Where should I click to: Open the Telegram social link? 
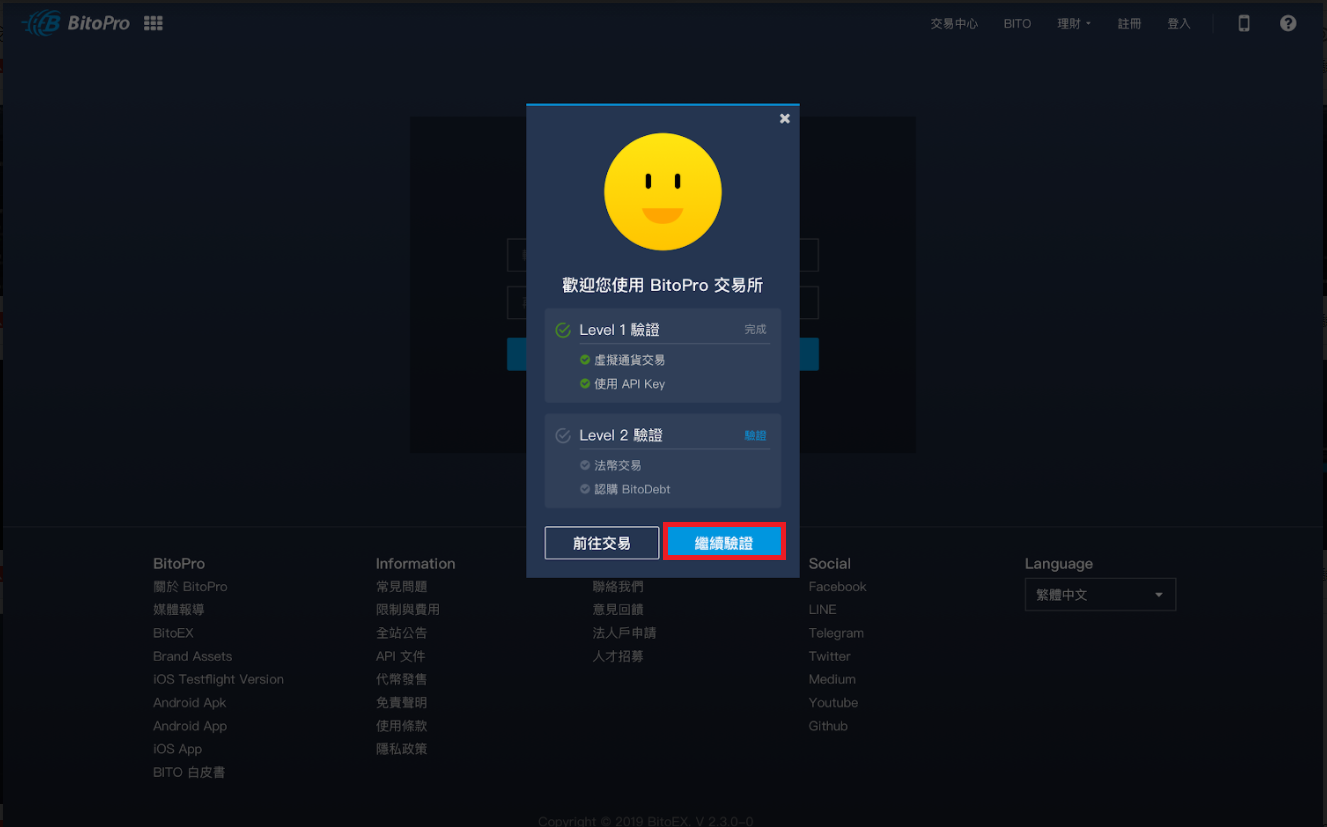(836, 633)
